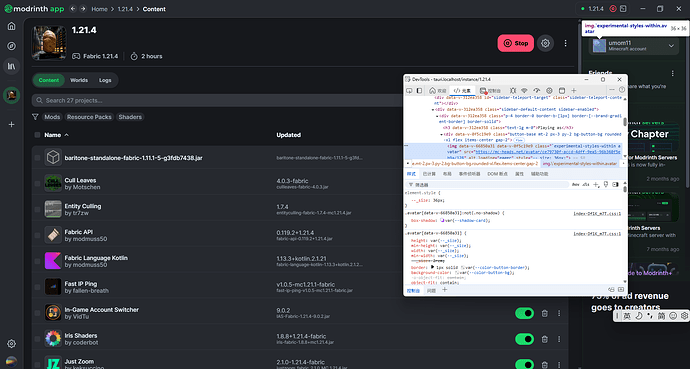Disable the Iris Shaders toggle switch
This screenshot has width=690, height=369.
click(525, 339)
